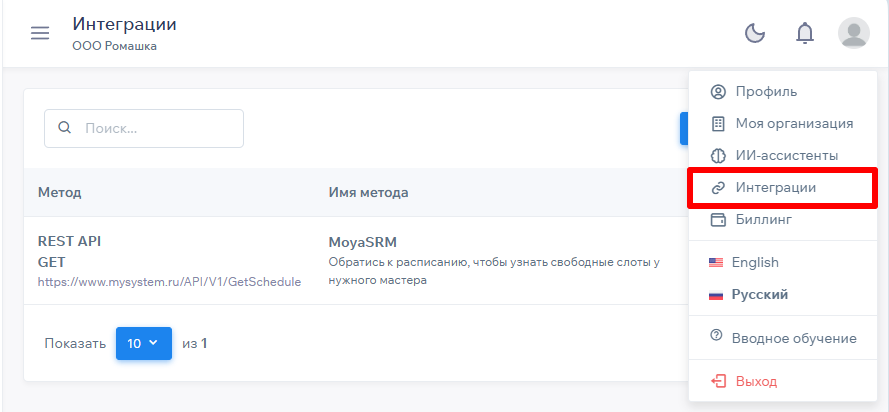889x412 pixels.
Task: Click the Выход logout icon
Action: [717, 381]
